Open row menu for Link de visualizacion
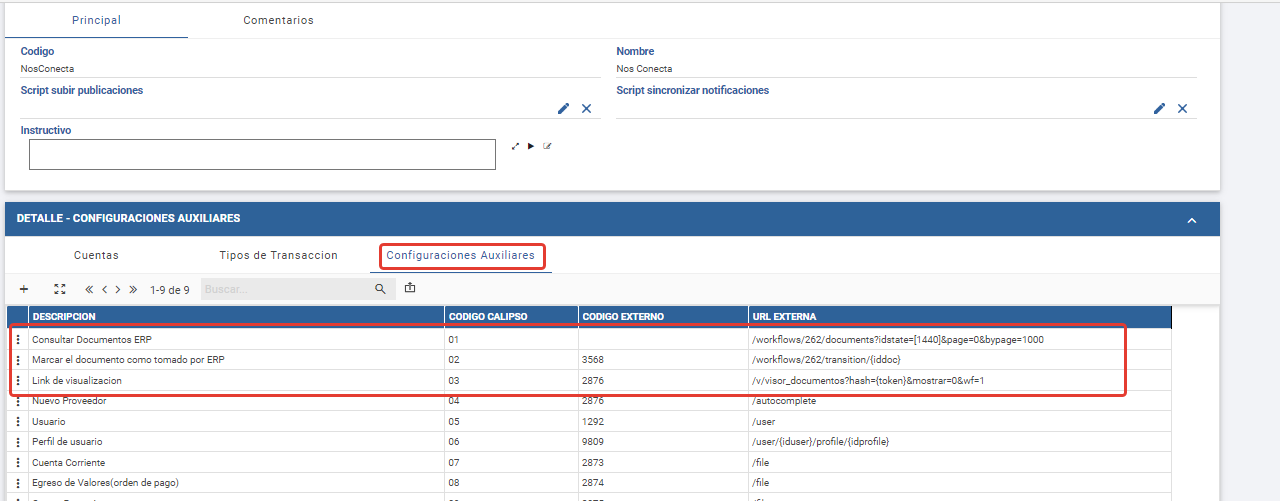 coord(18,381)
